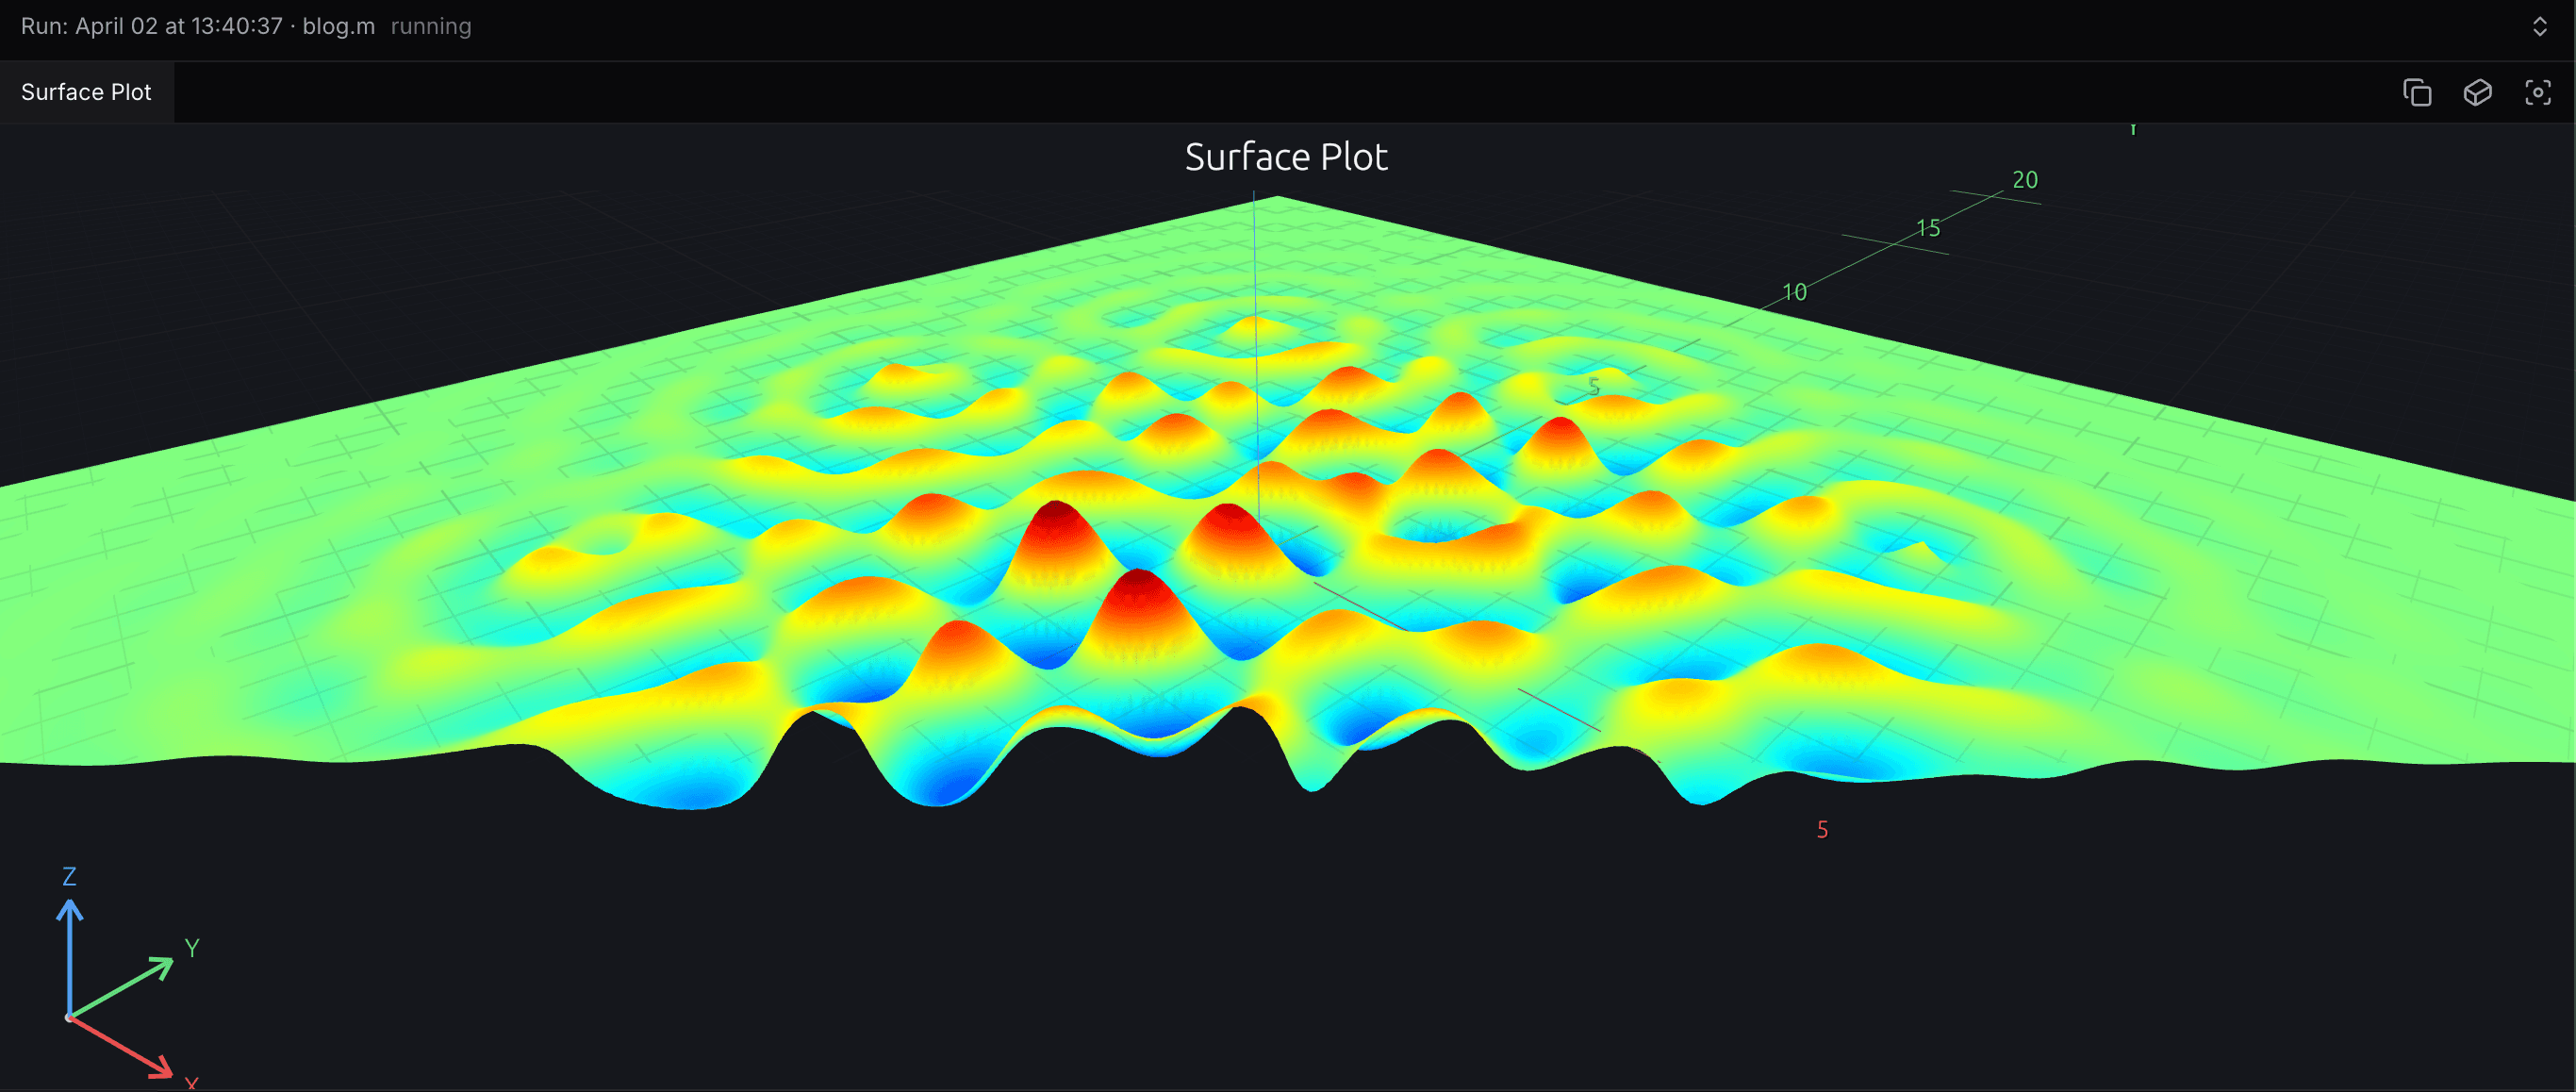
Task: Reset the camera focus on the plot
Action: (x=2539, y=92)
